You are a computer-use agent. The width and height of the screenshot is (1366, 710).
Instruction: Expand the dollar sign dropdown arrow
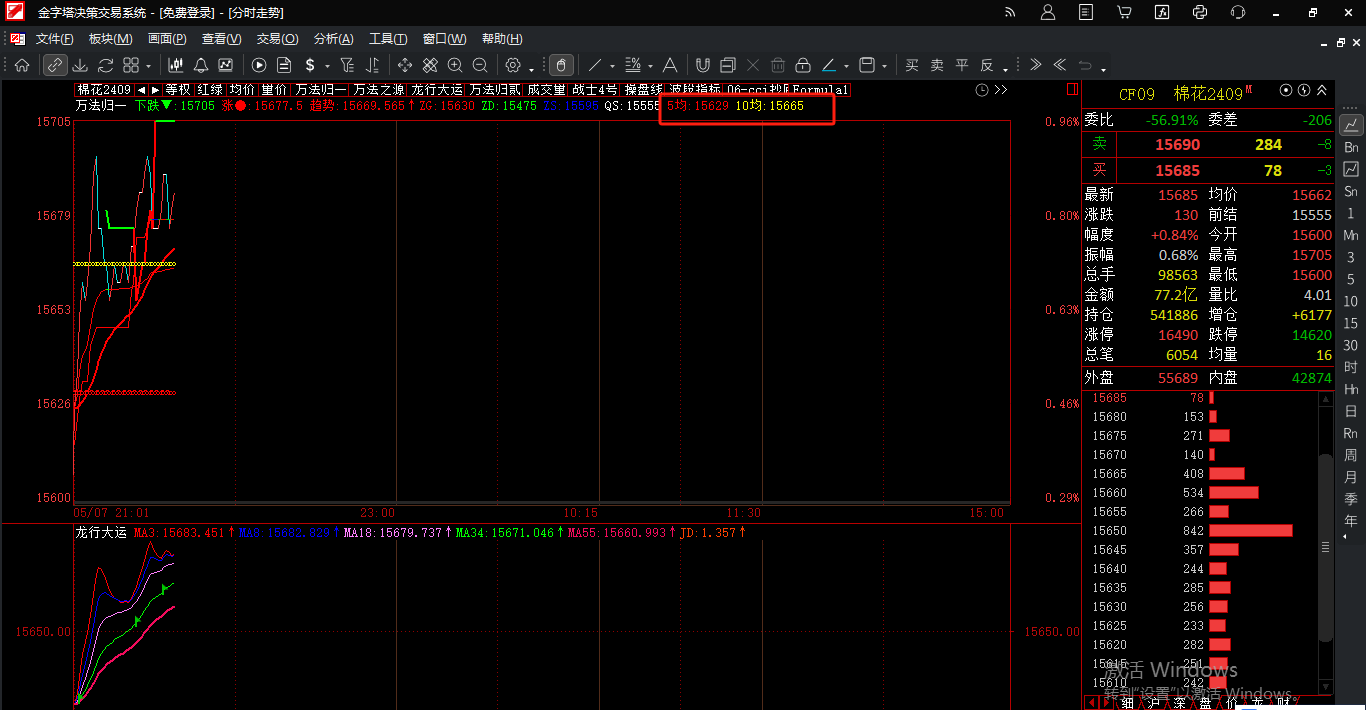pos(327,67)
